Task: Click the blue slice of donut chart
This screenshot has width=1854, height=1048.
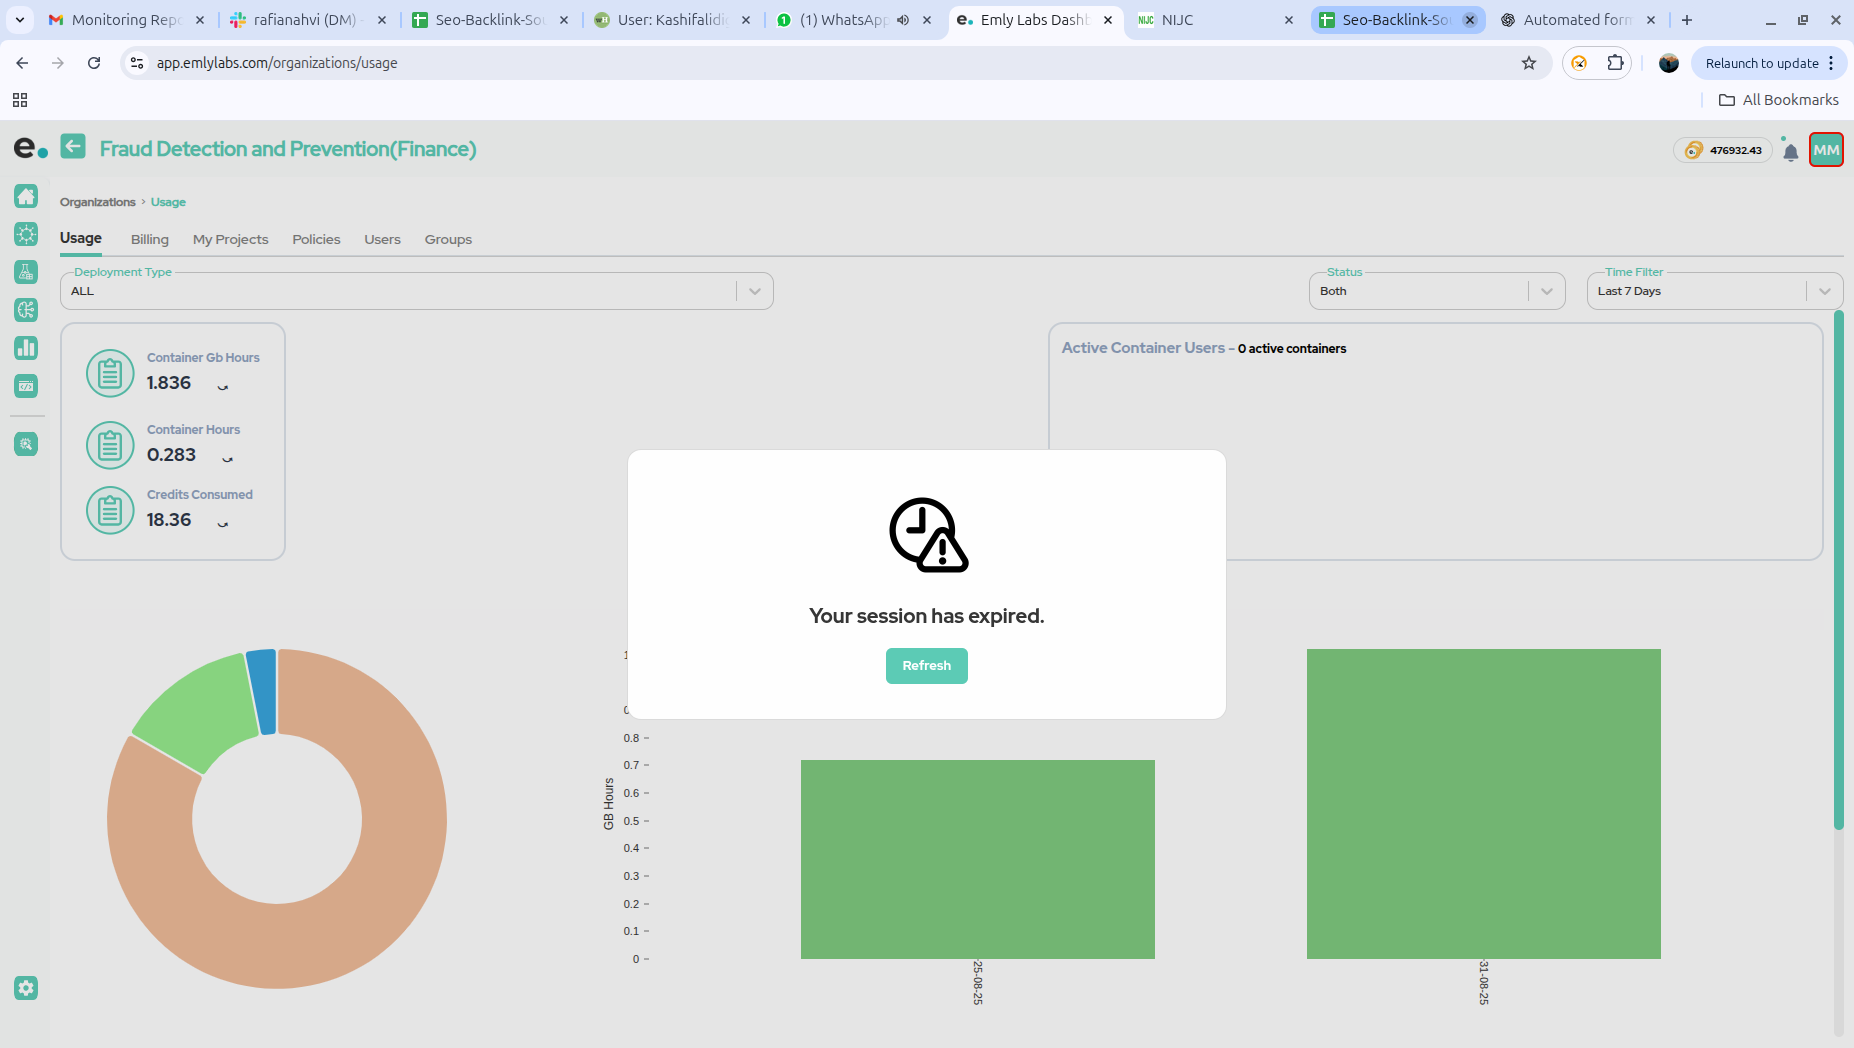Action: (x=263, y=692)
